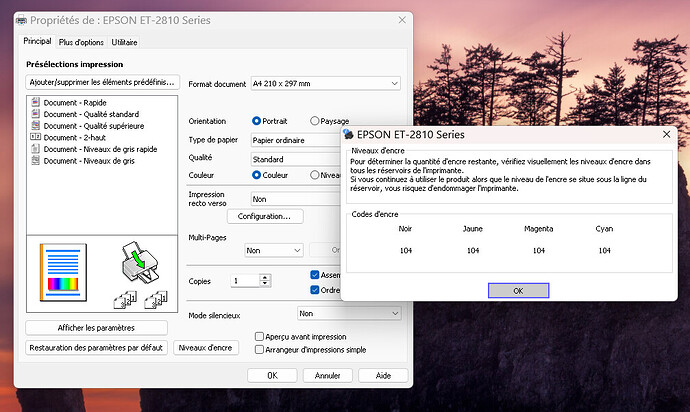Viewport: 690px width, 412px height.
Task: Close the Propriétés de EPSON window
Action: [402, 20]
